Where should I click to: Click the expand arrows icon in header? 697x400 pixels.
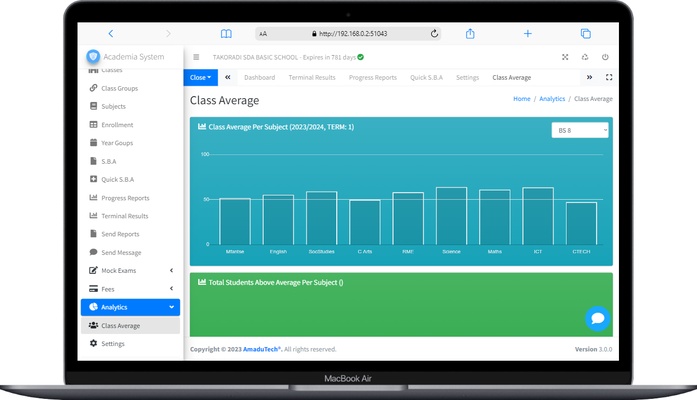[x=565, y=58]
